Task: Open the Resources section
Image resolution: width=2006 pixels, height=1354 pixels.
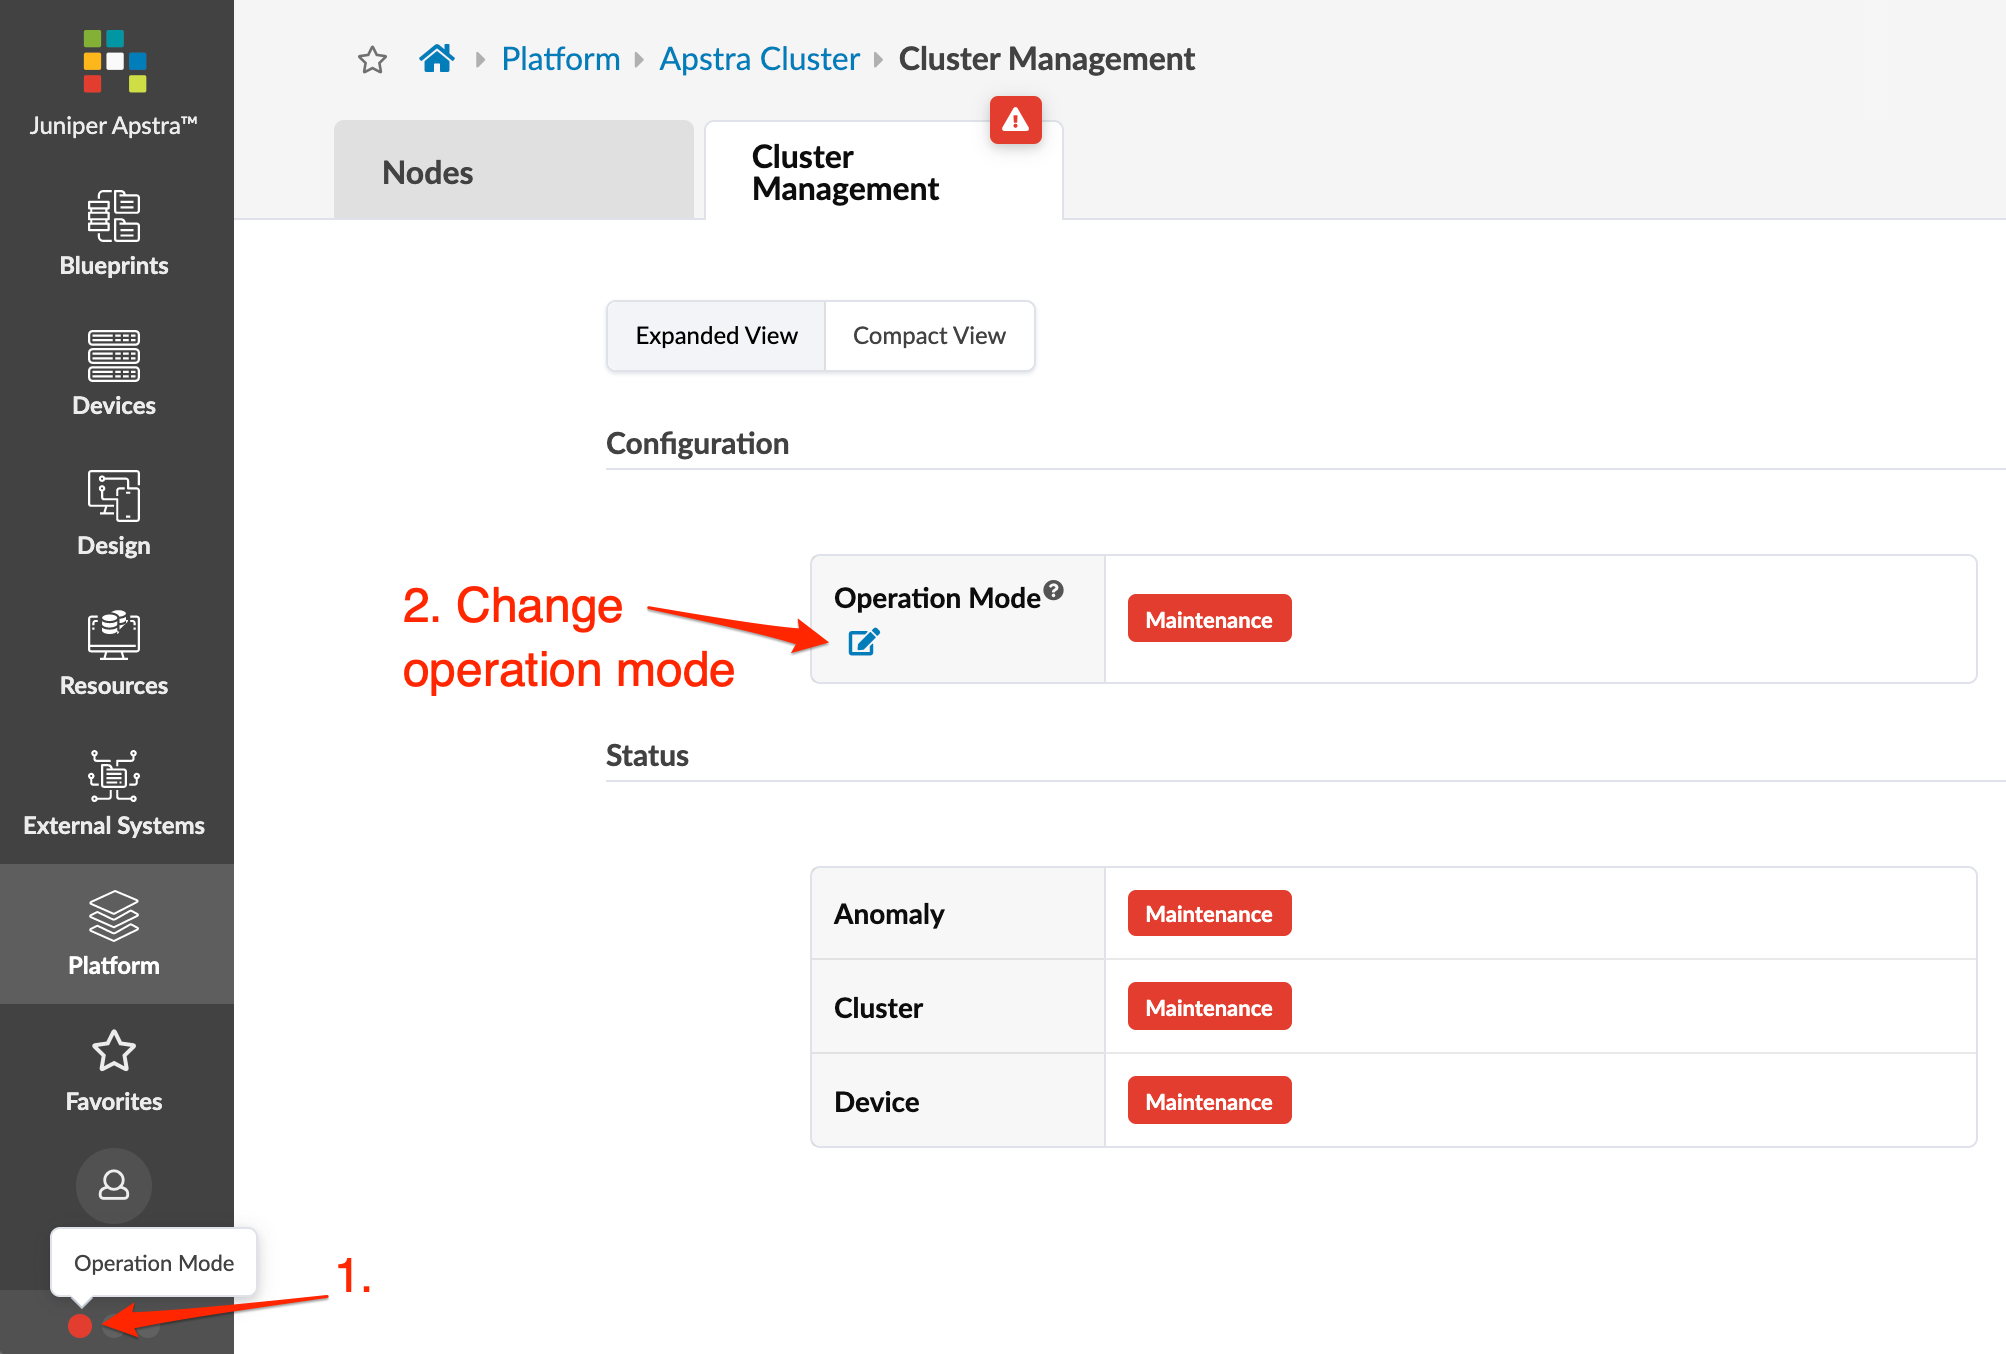Action: pos(114,653)
